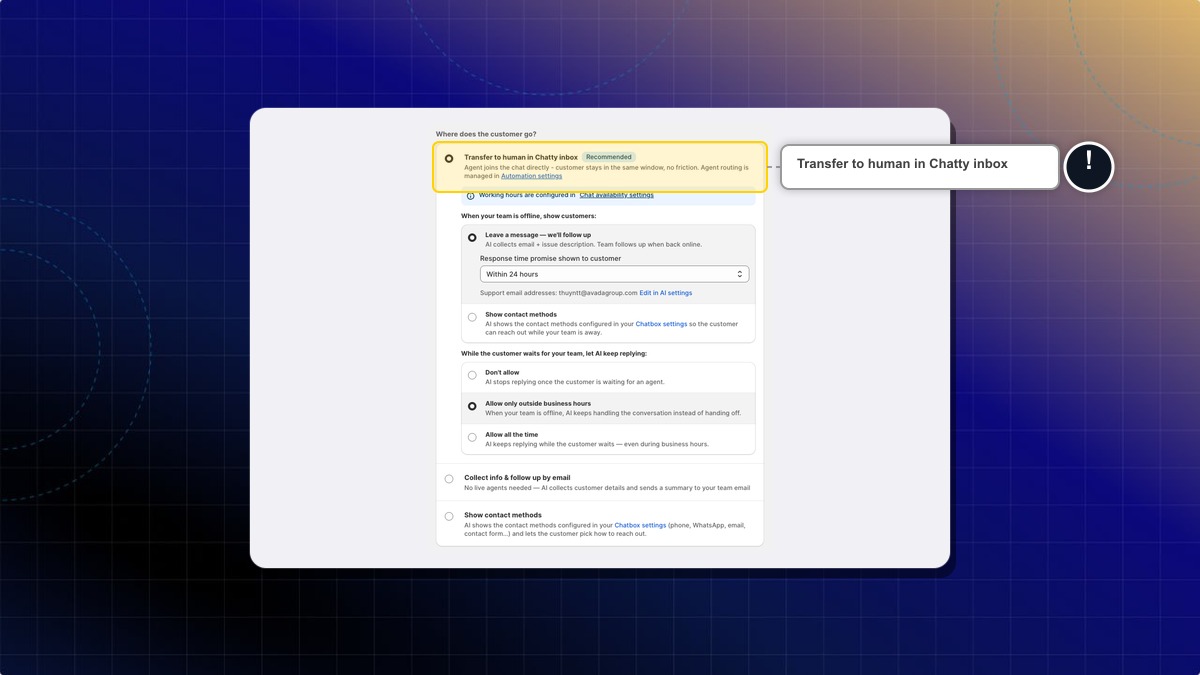Viewport: 1200px width, 675px height.
Task: Click Response time promise shown to customer label
Action: [550, 258]
